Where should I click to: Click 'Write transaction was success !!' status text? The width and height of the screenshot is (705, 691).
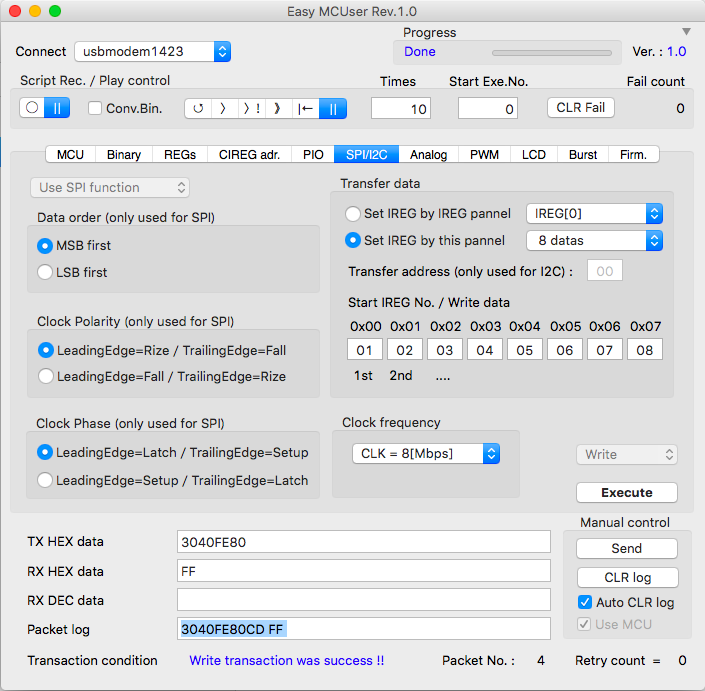point(286,660)
